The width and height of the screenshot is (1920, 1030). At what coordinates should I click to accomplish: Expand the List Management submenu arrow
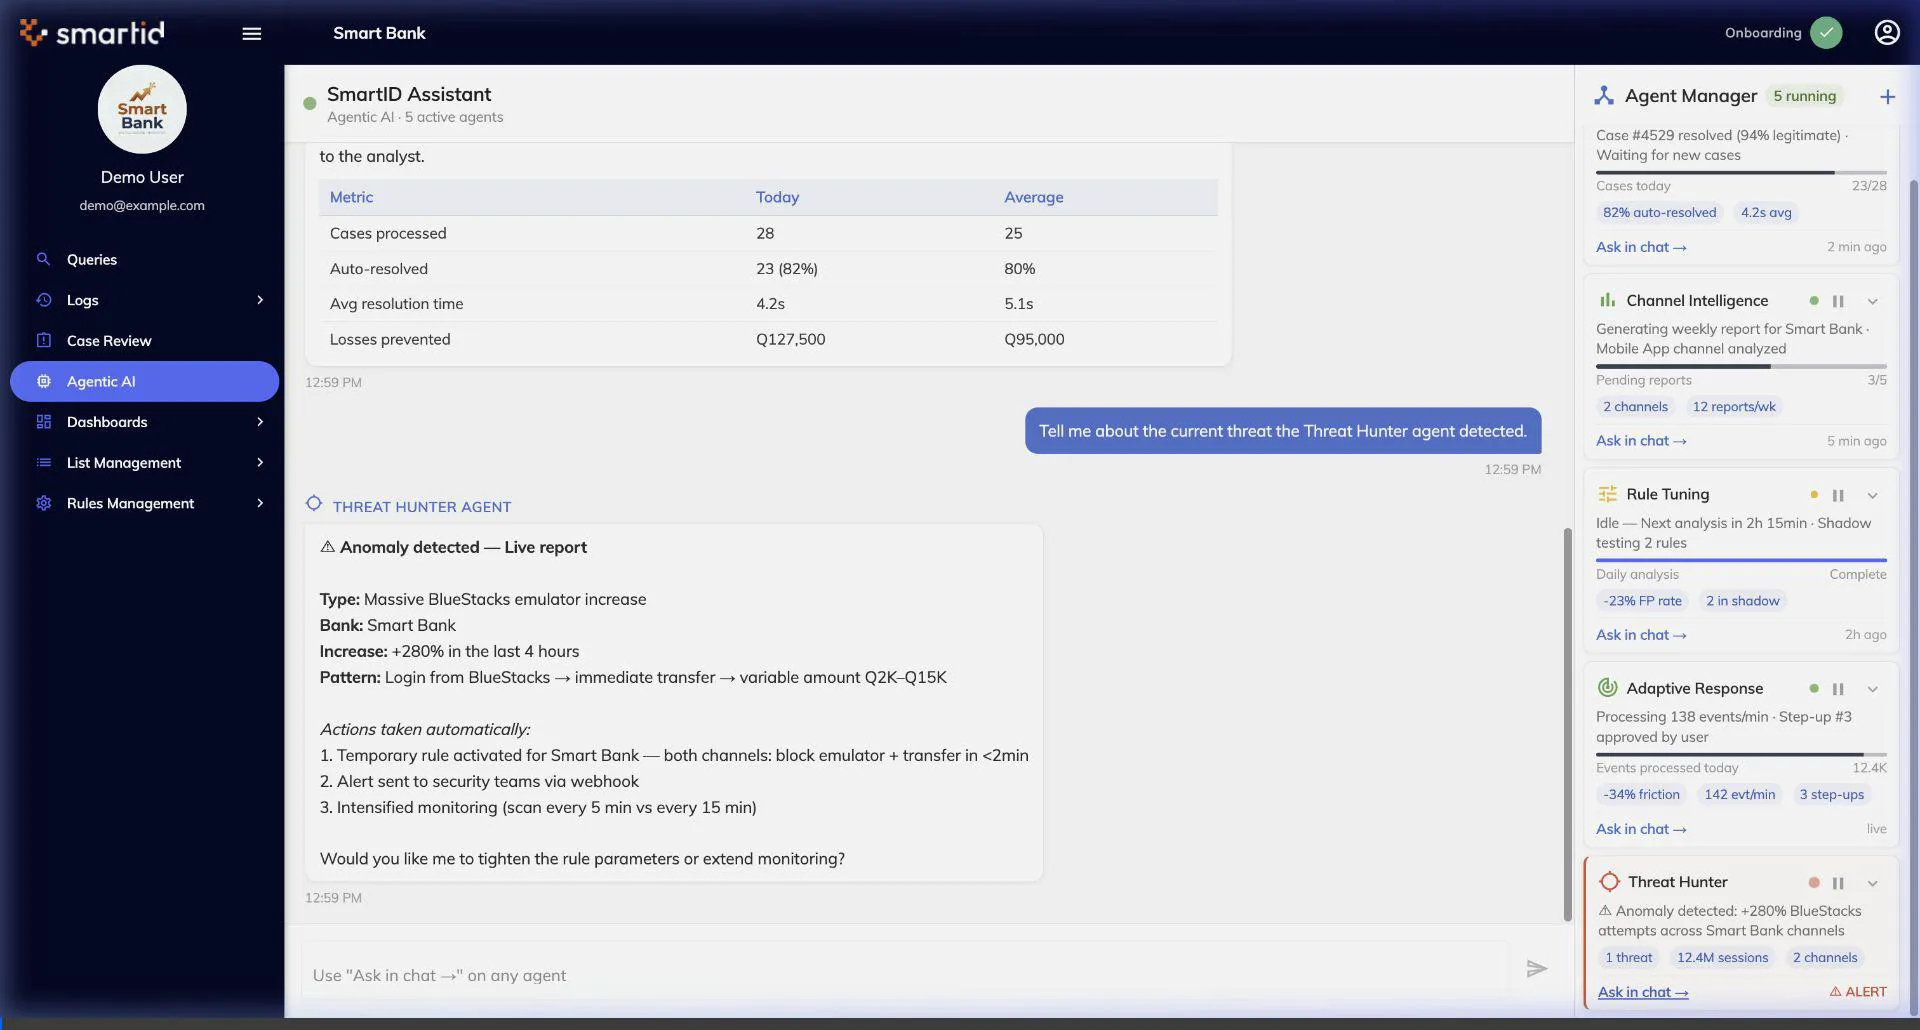tap(260, 462)
